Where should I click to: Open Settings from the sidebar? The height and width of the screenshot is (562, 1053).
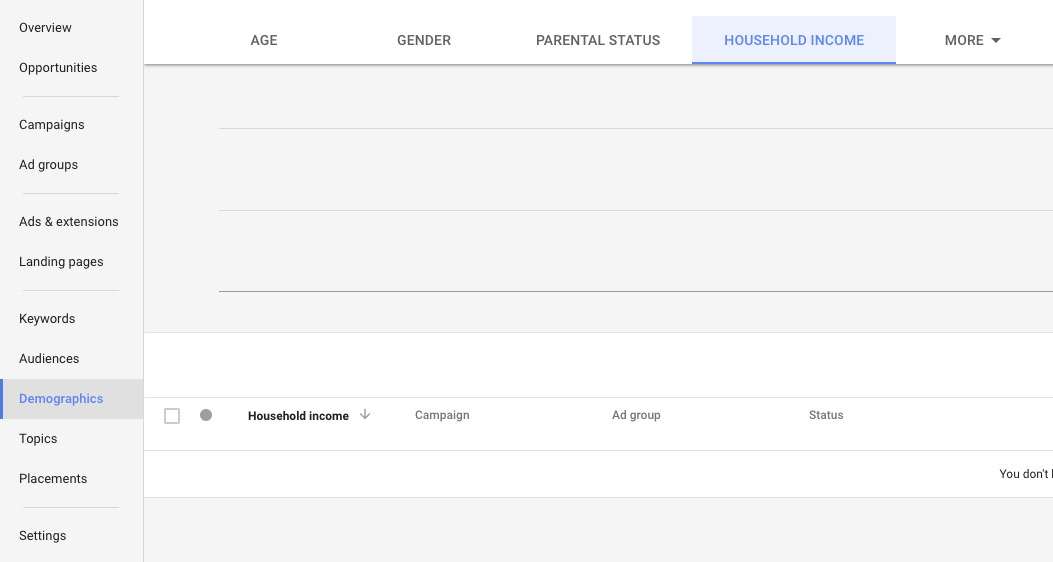(43, 536)
